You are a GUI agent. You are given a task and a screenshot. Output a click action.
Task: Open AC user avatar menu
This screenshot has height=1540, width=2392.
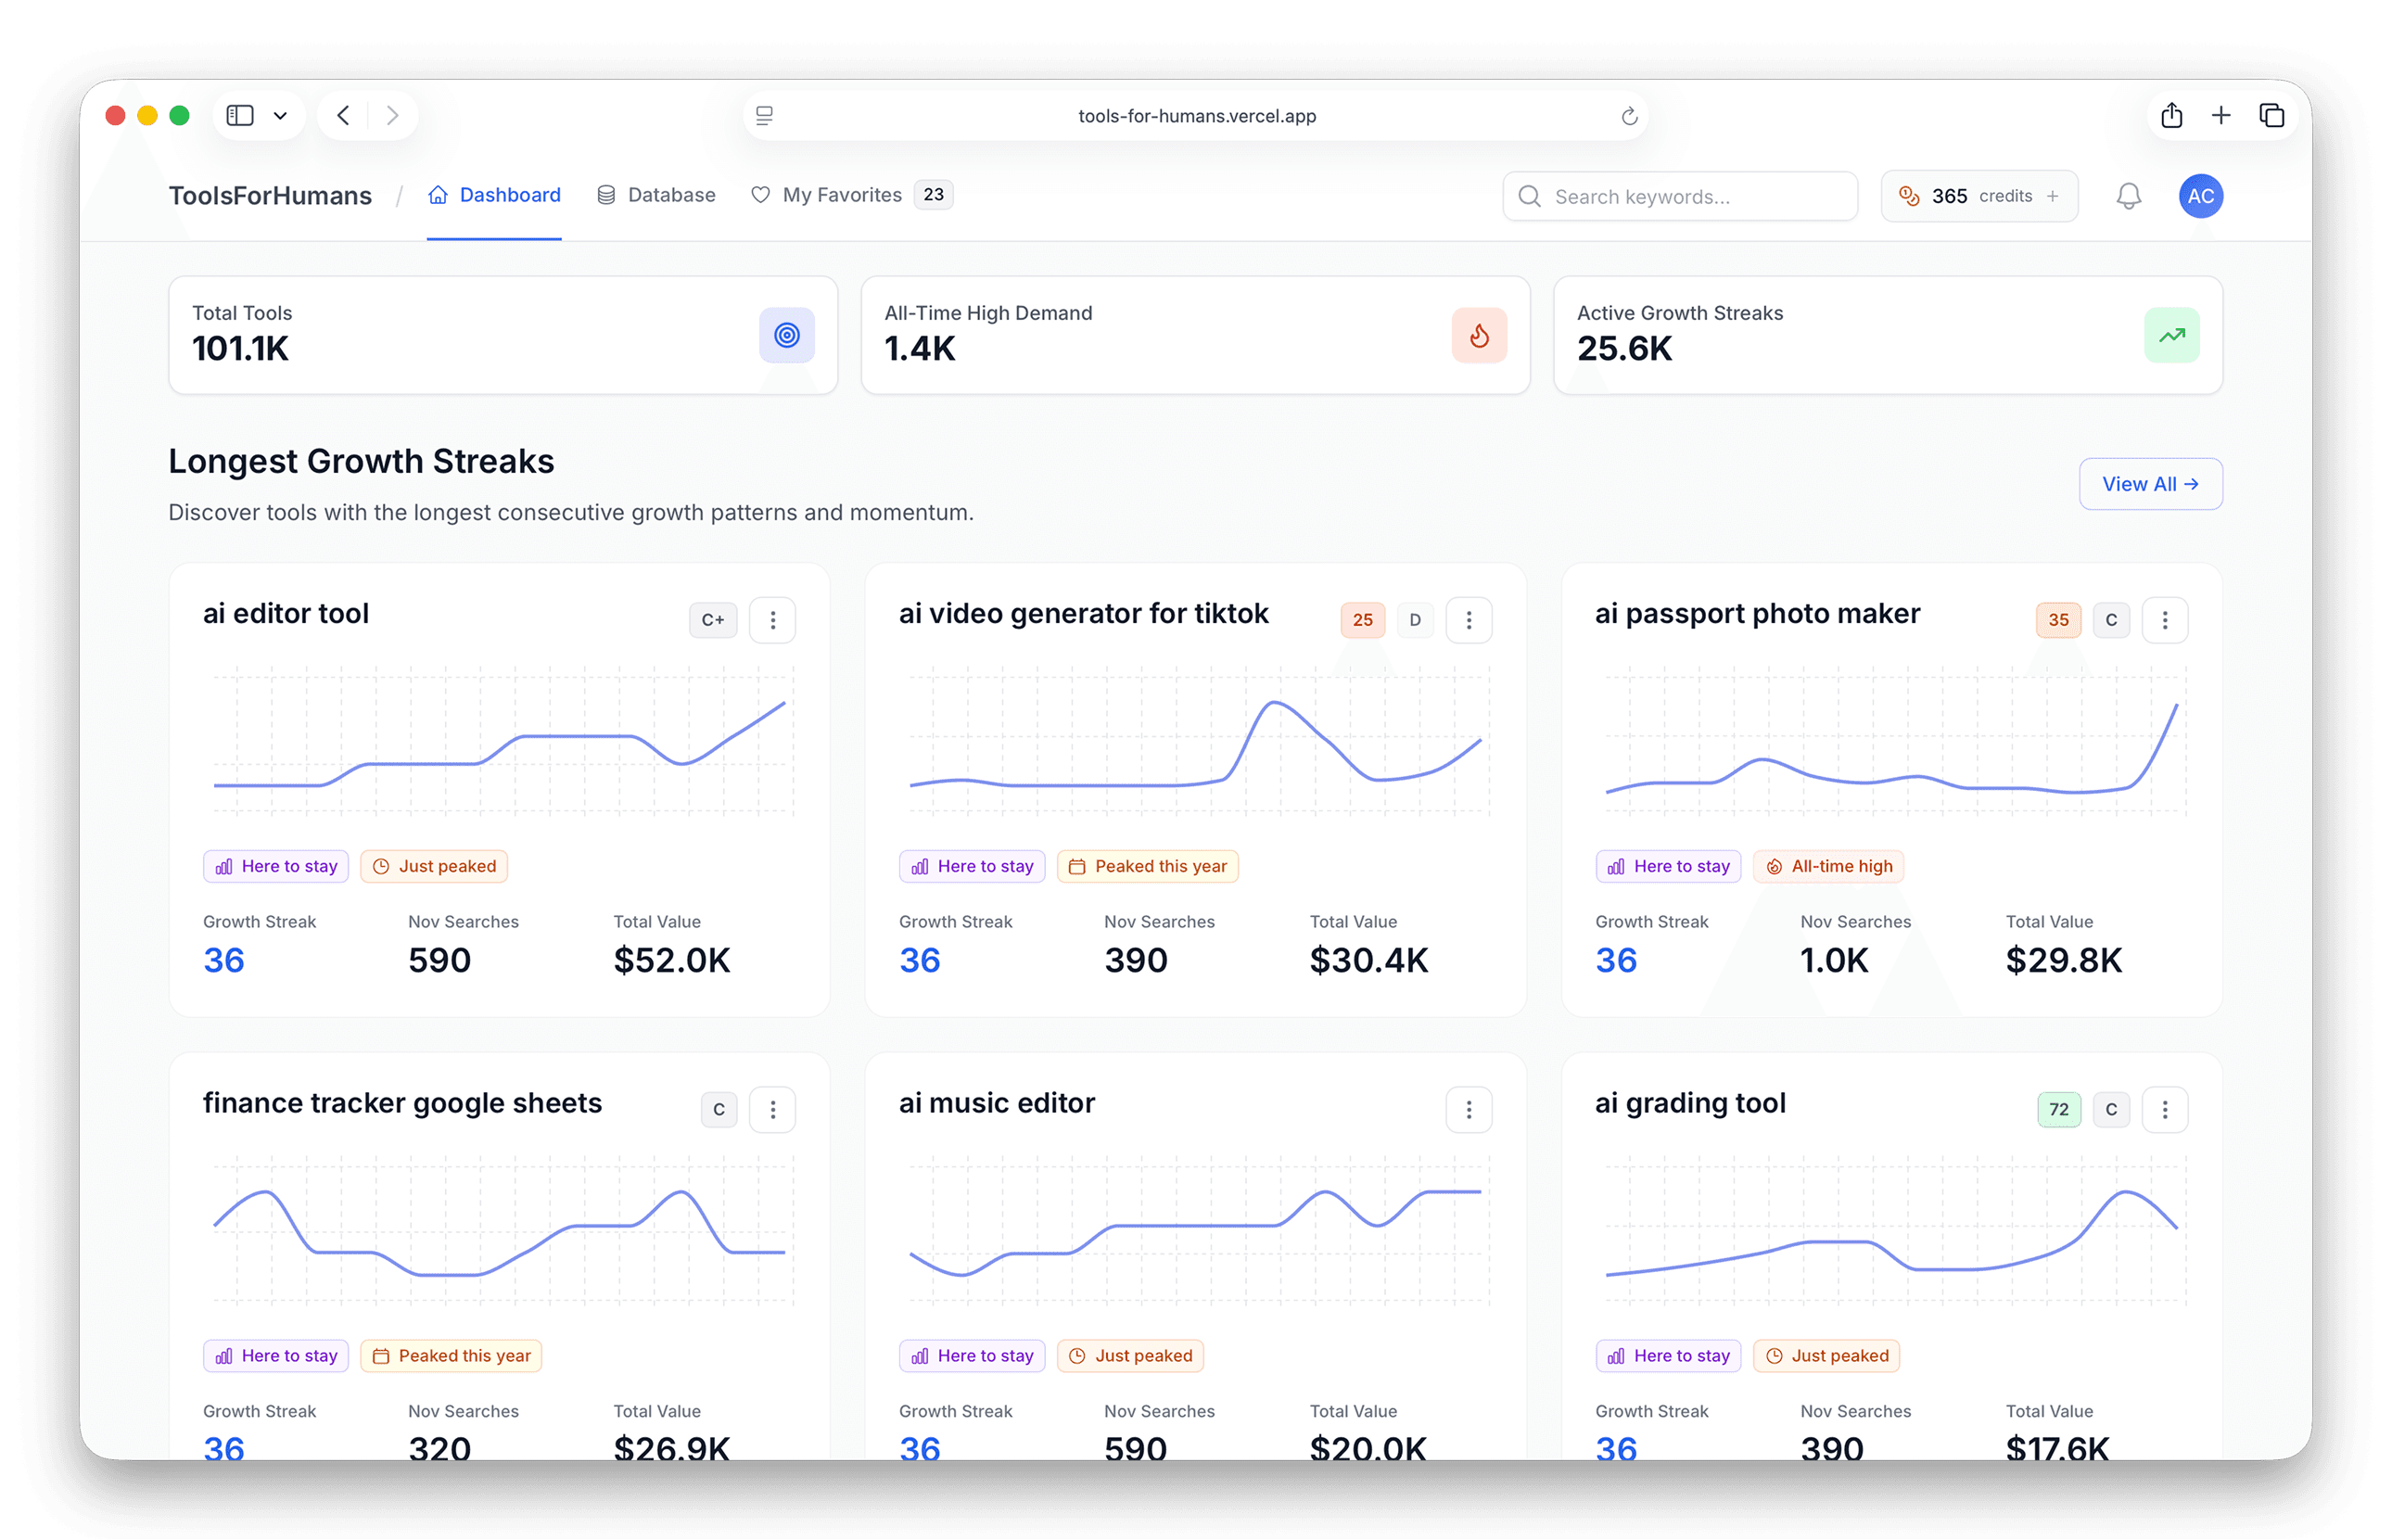[x=2200, y=196]
